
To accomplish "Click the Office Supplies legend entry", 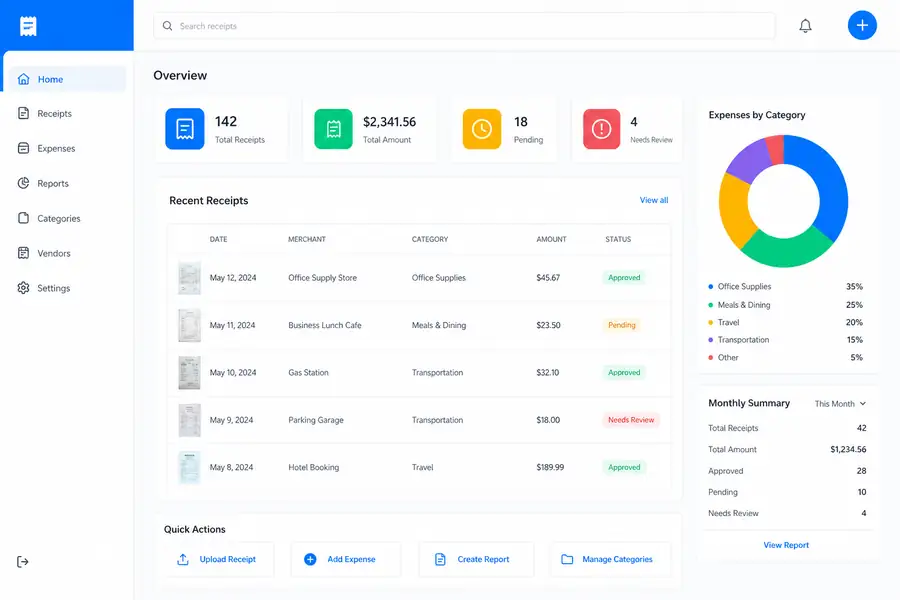I will coord(785,287).
